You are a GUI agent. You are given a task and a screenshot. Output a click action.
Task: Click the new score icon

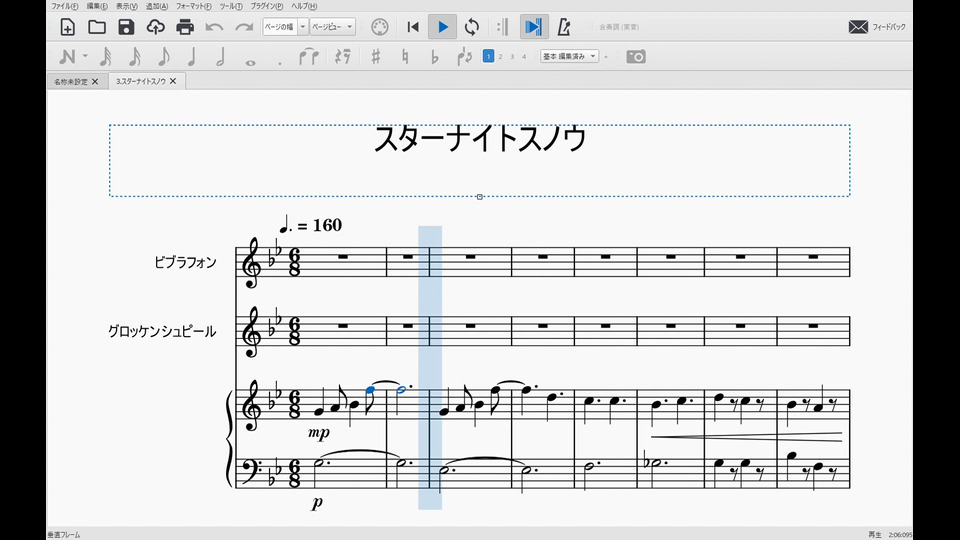tap(68, 27)
